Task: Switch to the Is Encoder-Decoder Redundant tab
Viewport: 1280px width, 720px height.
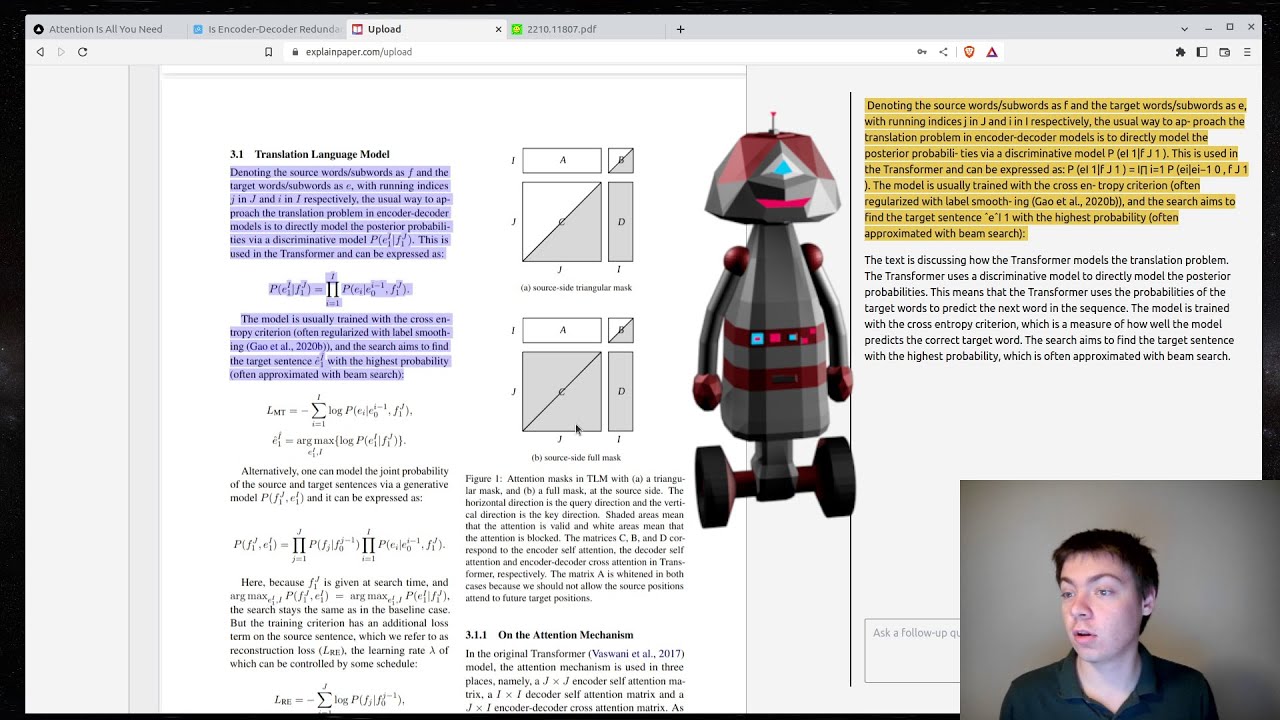Action: [265, 29]
